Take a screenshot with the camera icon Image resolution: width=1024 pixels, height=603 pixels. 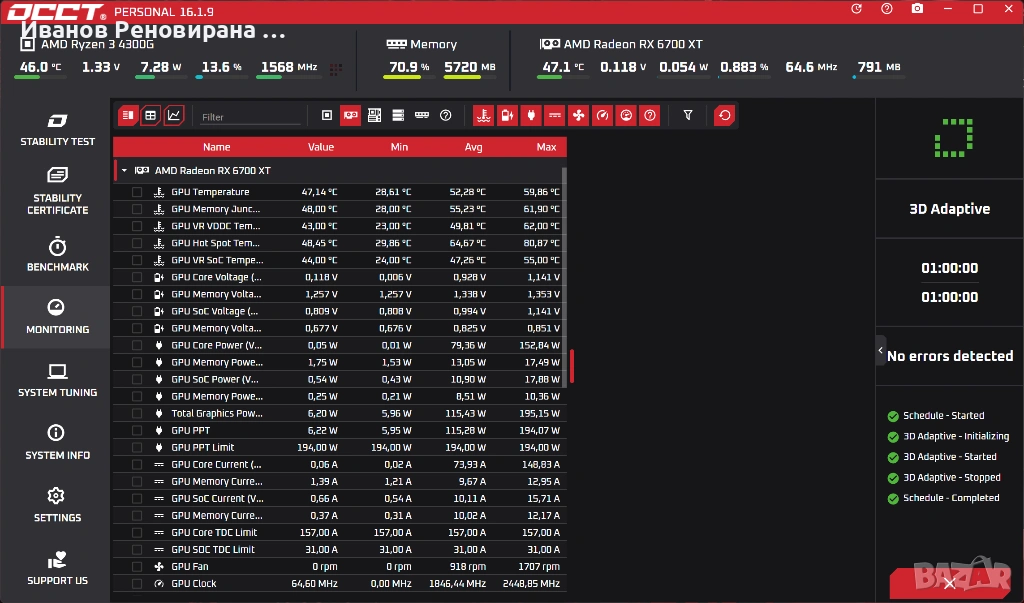coord(918,8)
